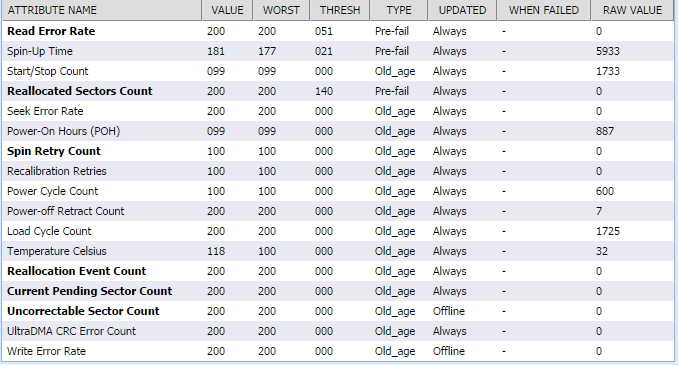Select threshold 140 for Reallocated Sectors Count

[x=324, y=91]
